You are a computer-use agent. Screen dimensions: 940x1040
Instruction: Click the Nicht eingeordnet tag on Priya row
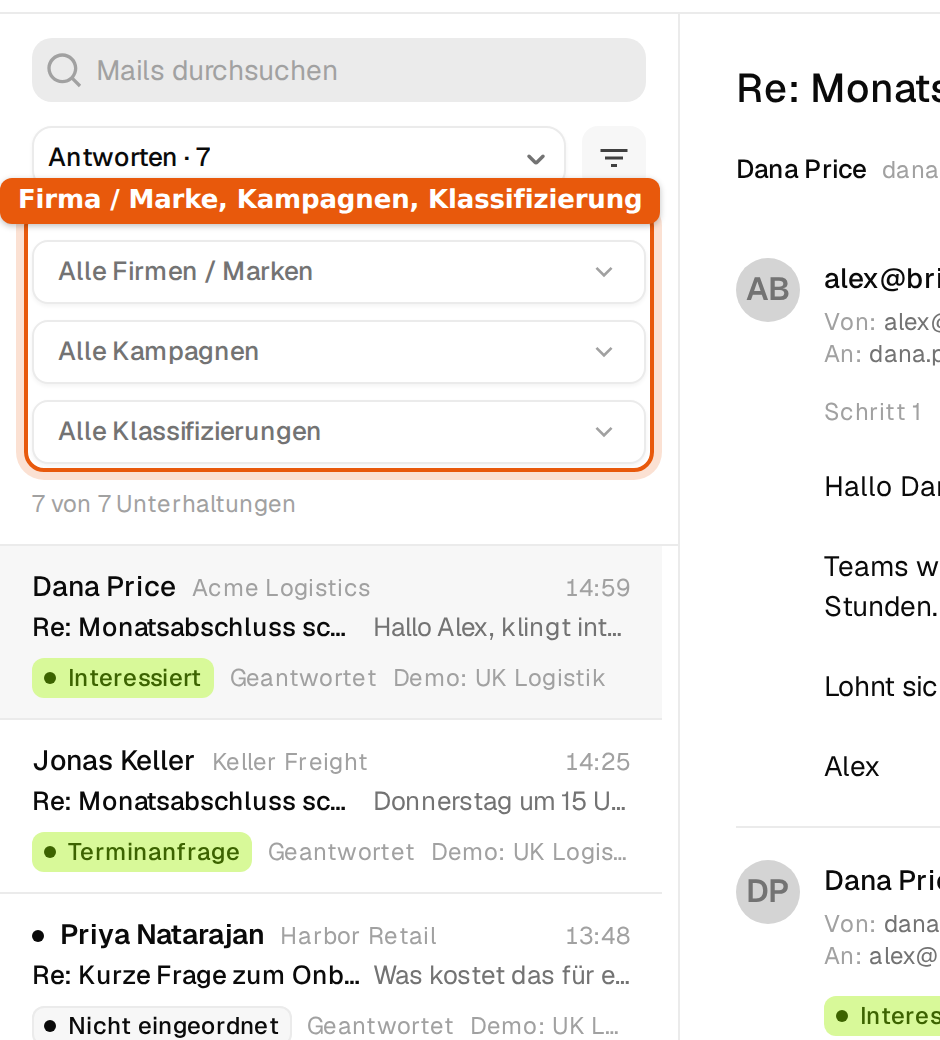162,1025
